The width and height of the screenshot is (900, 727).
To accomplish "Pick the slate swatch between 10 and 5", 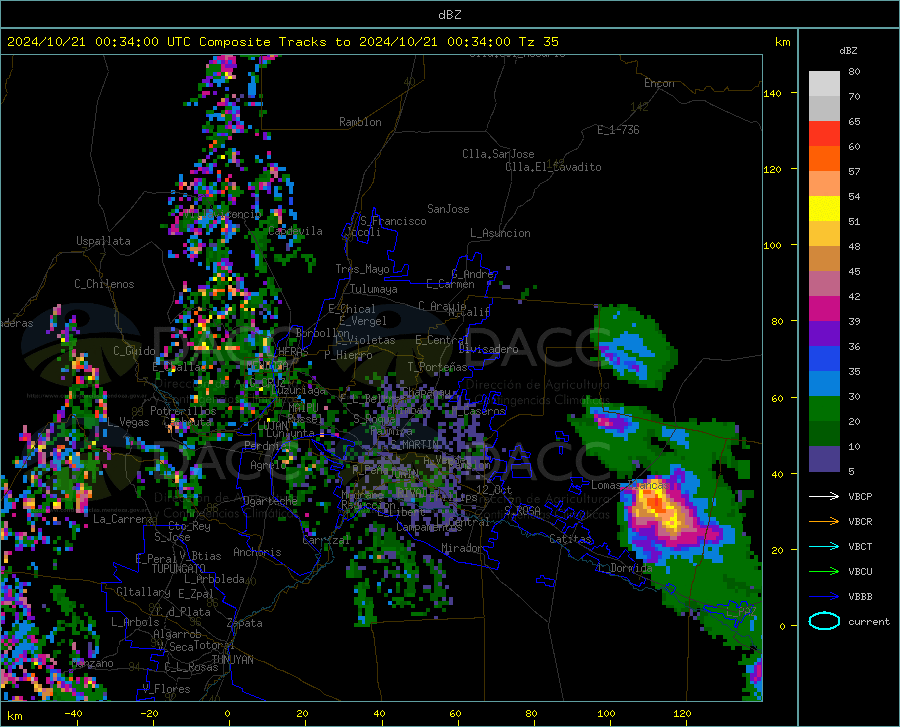I will [x=824, y=459].
